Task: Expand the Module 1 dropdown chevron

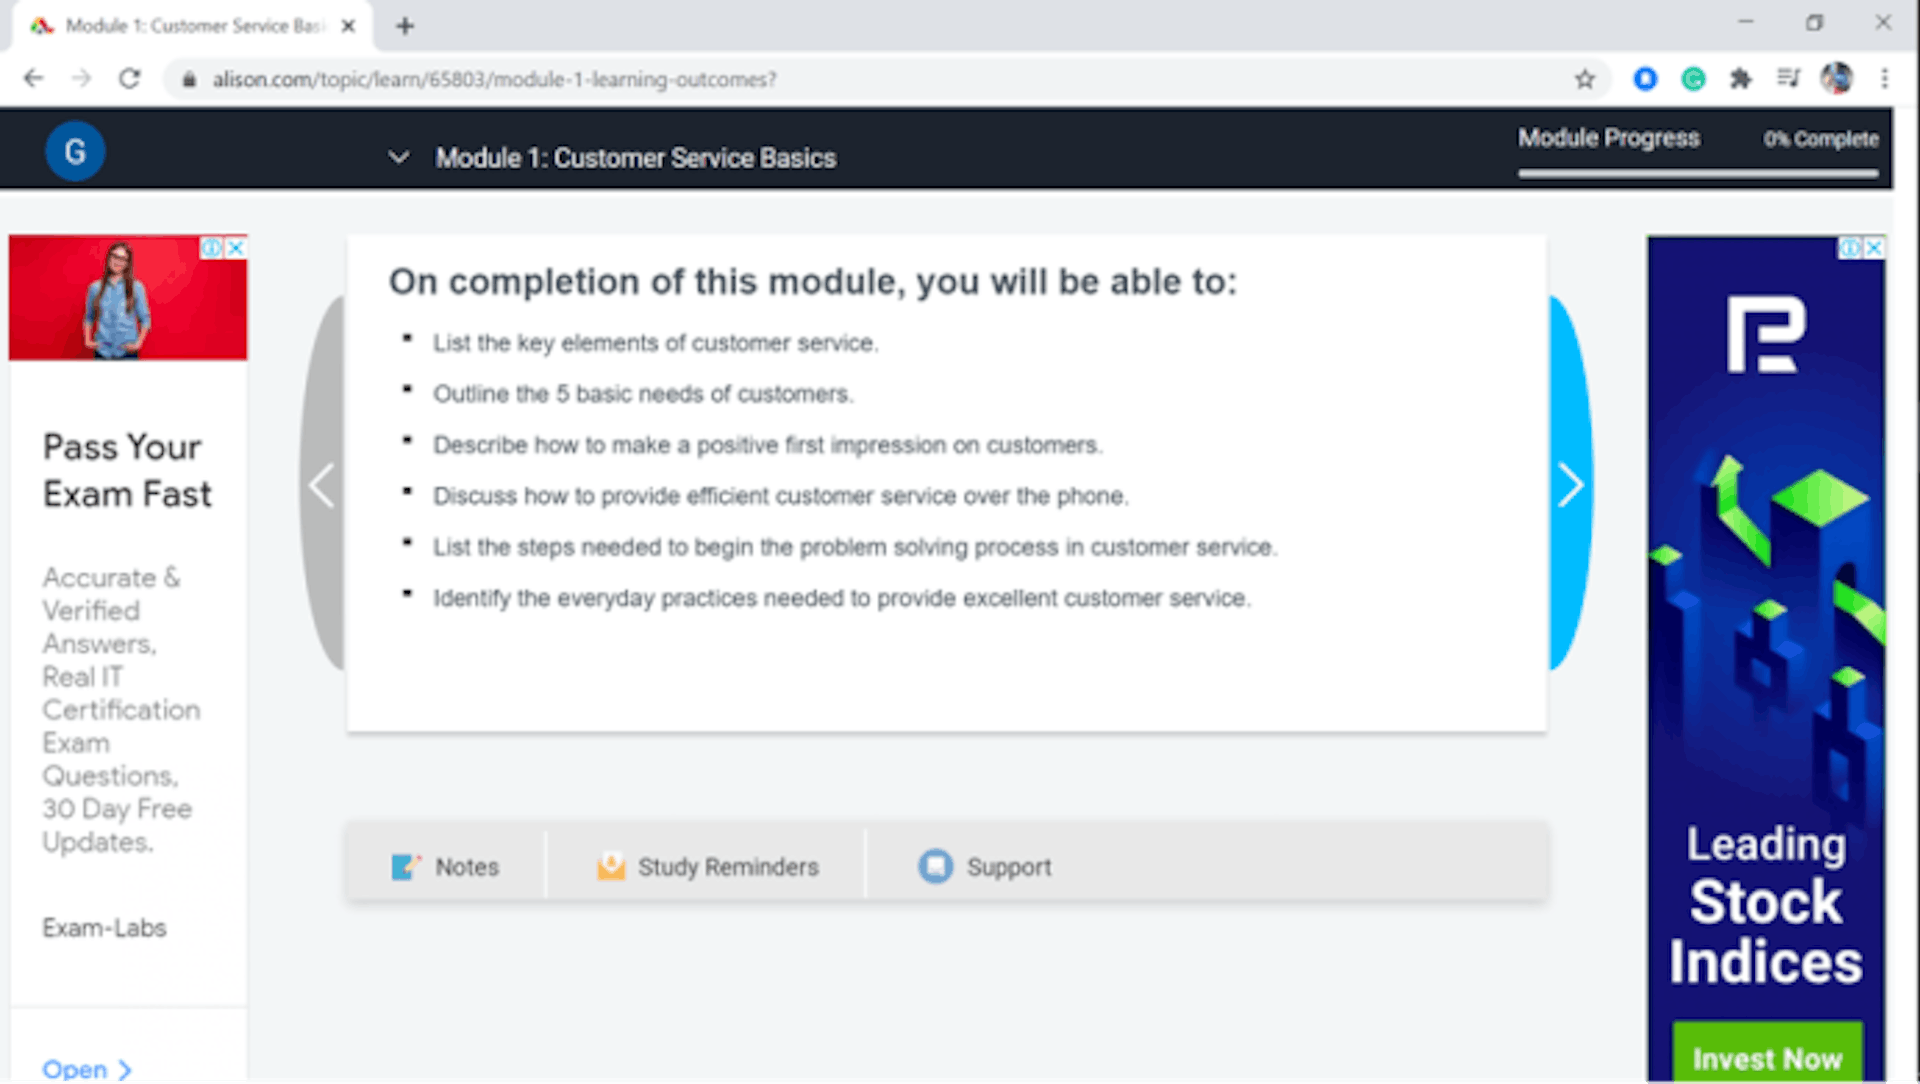Action: click(398, 158)
